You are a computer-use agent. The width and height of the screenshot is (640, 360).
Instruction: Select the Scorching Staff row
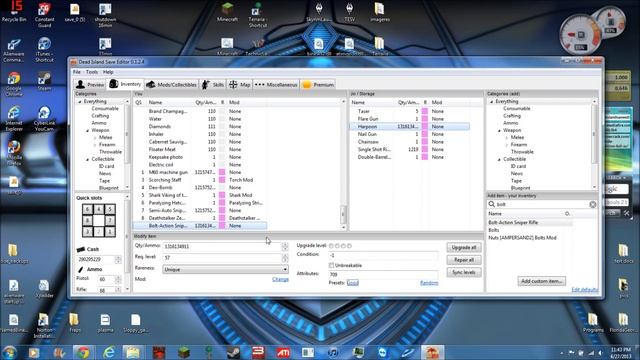(x=200, y=180)
